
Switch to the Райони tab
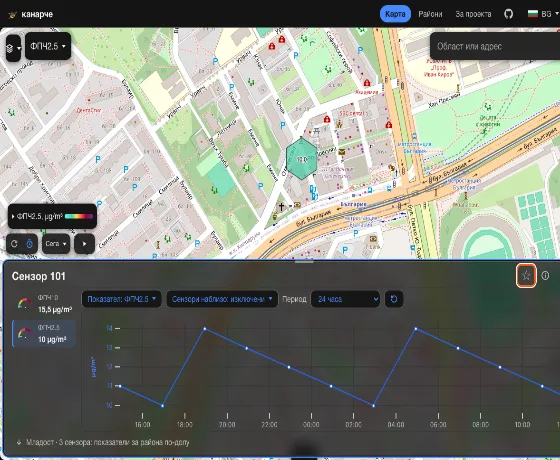(430, 14)
